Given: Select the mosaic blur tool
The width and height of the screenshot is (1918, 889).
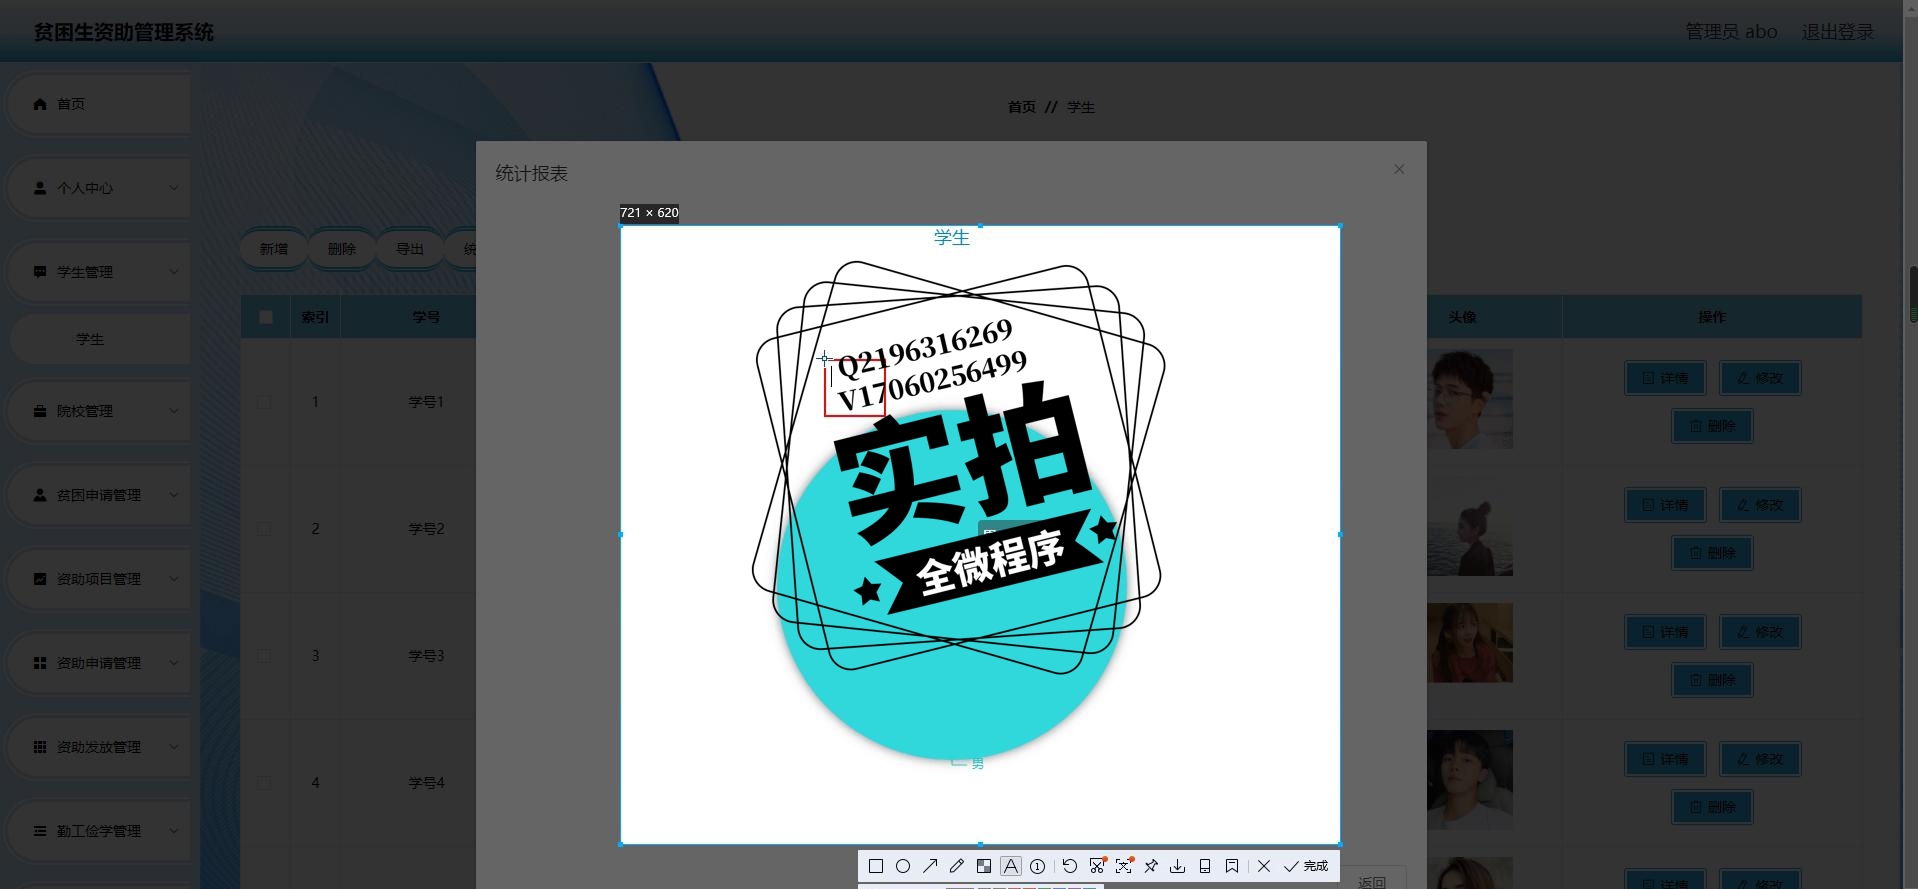Looking at the screenshot, I should tap(984, 866).
